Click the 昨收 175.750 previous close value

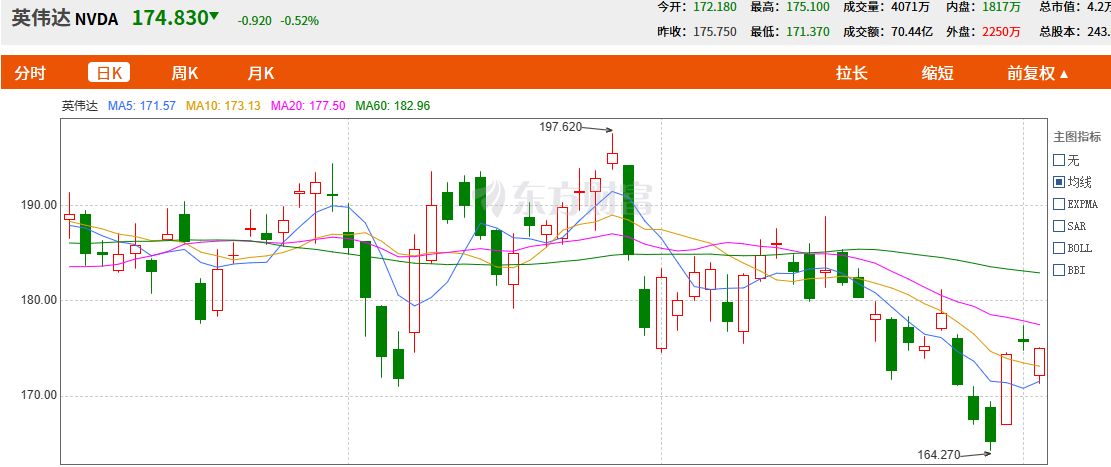716,32
